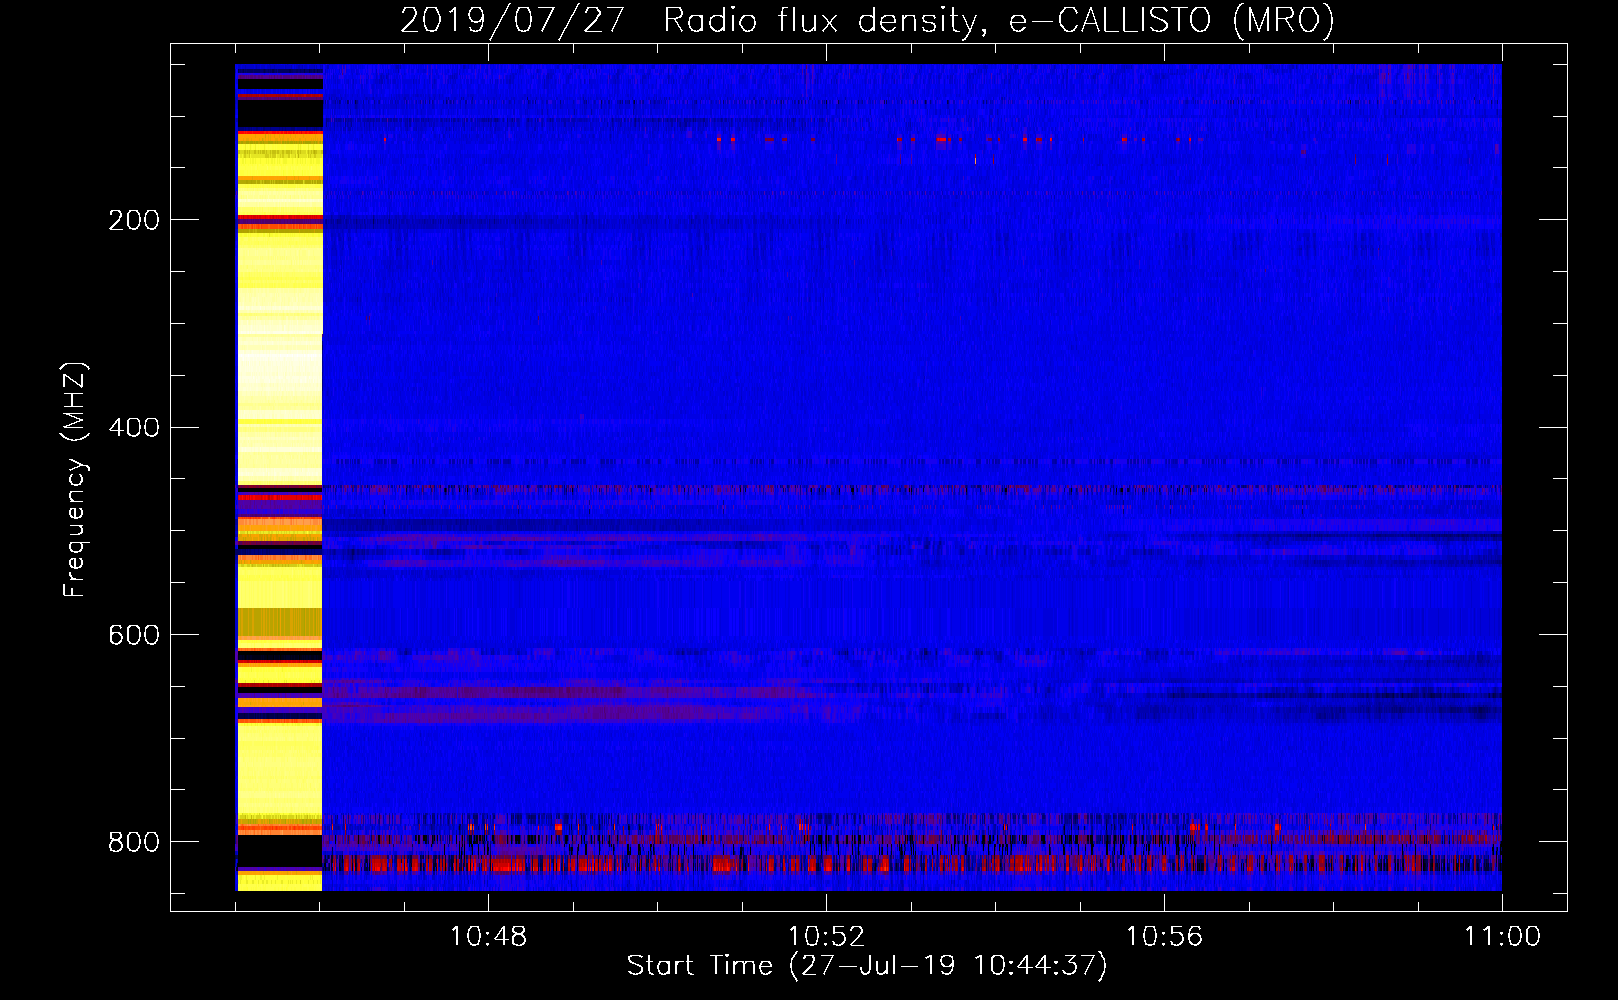Click the 10:48 time tick label
This screenshot has height=1000, width=1618.
tap(488, 937)
